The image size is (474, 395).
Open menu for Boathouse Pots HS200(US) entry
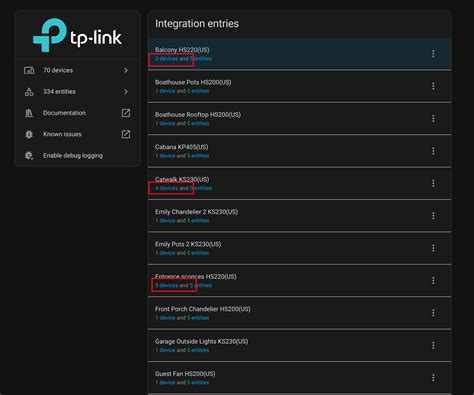433,86
